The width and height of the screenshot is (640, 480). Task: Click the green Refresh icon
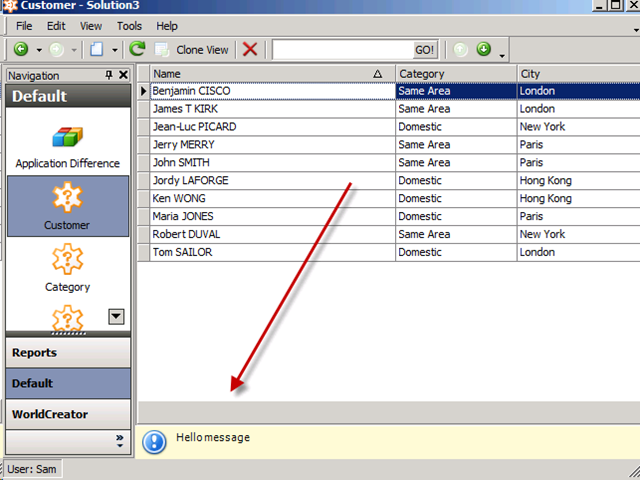137,49
